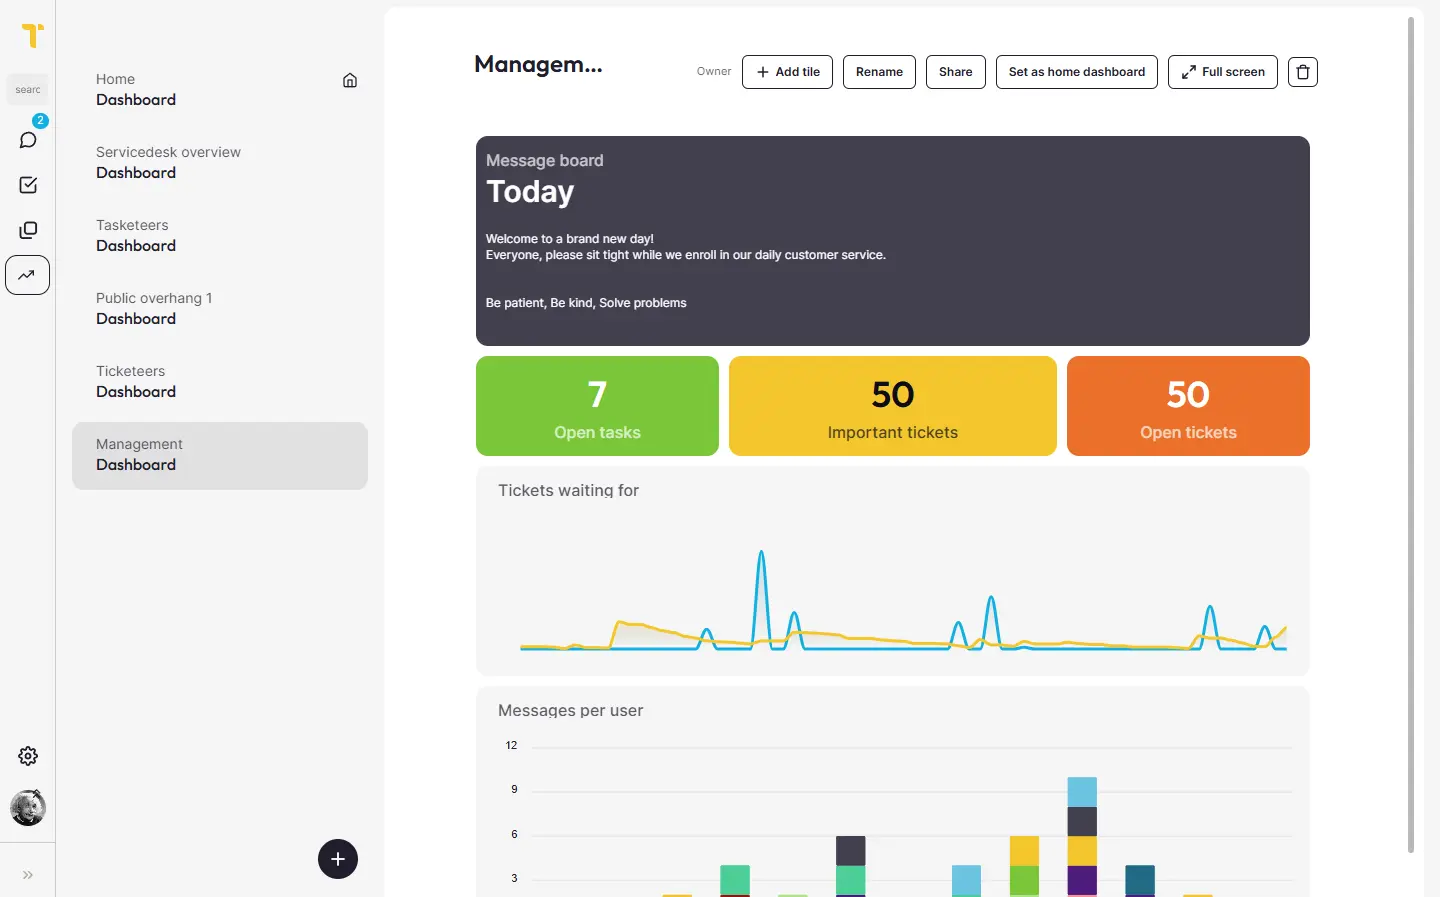Open the copy/templates icon in the sidebar
This screenshot has height=897, width=1440.
28,230
